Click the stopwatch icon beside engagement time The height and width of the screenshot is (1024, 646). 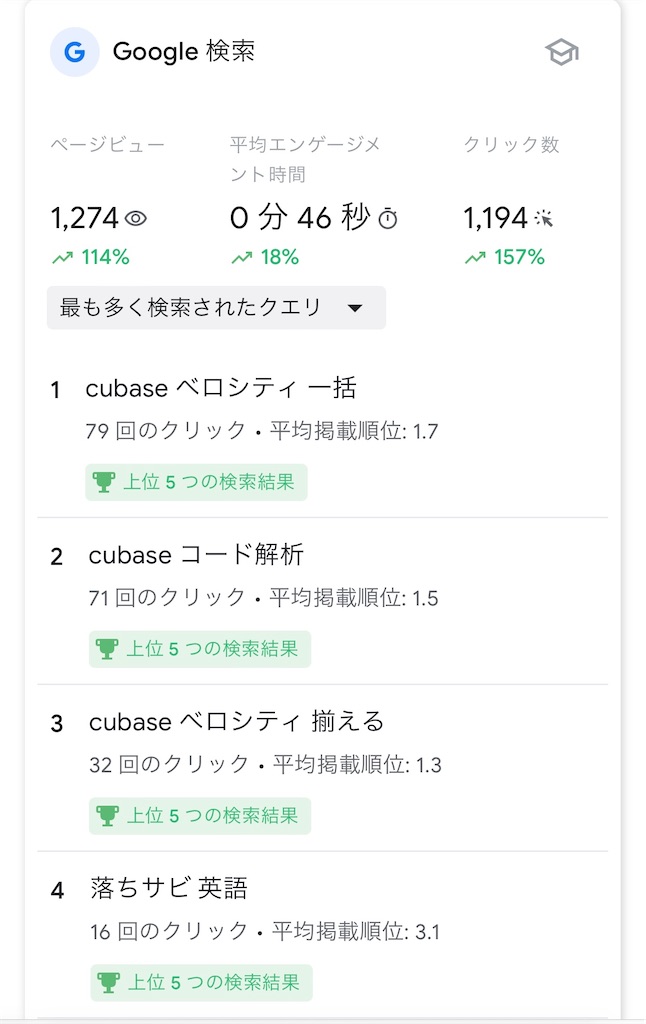[x=390, y=217]
